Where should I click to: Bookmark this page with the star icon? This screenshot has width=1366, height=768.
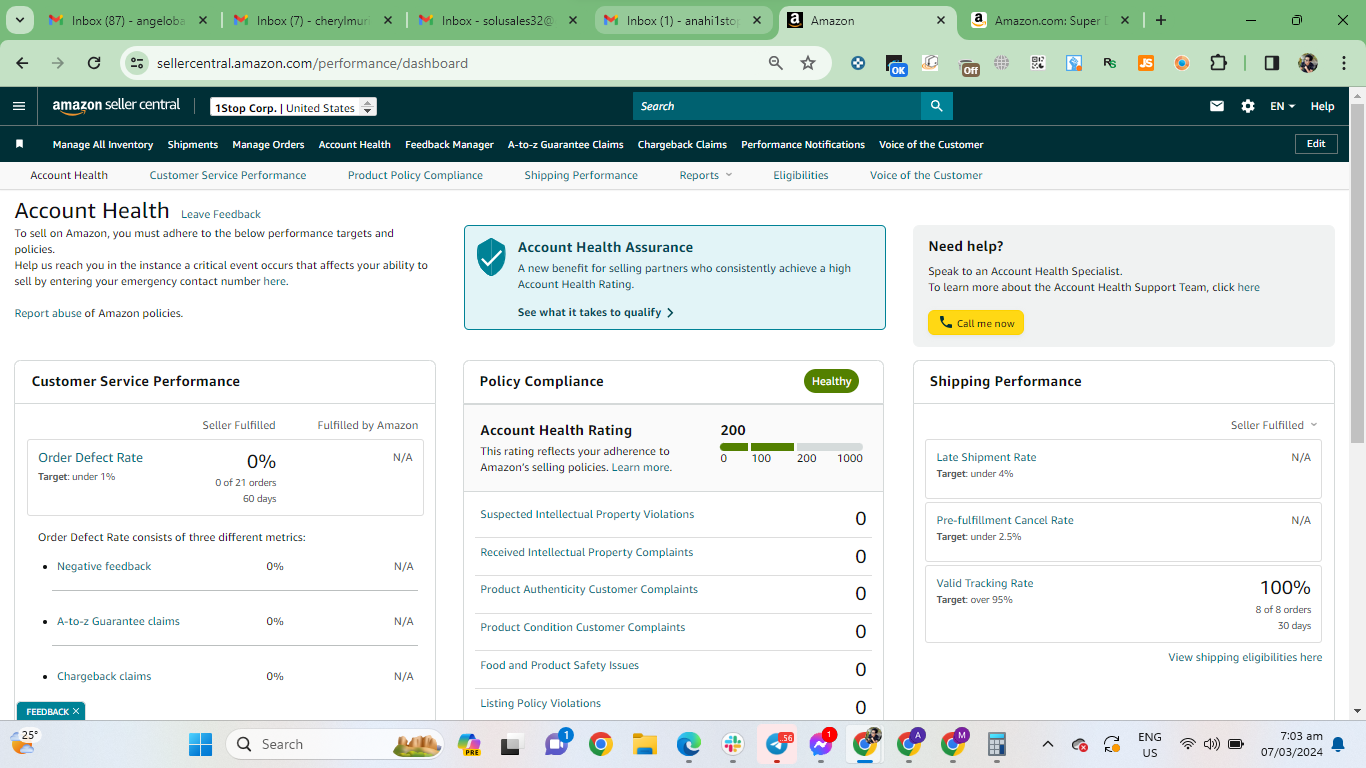[x=808, y=63]
